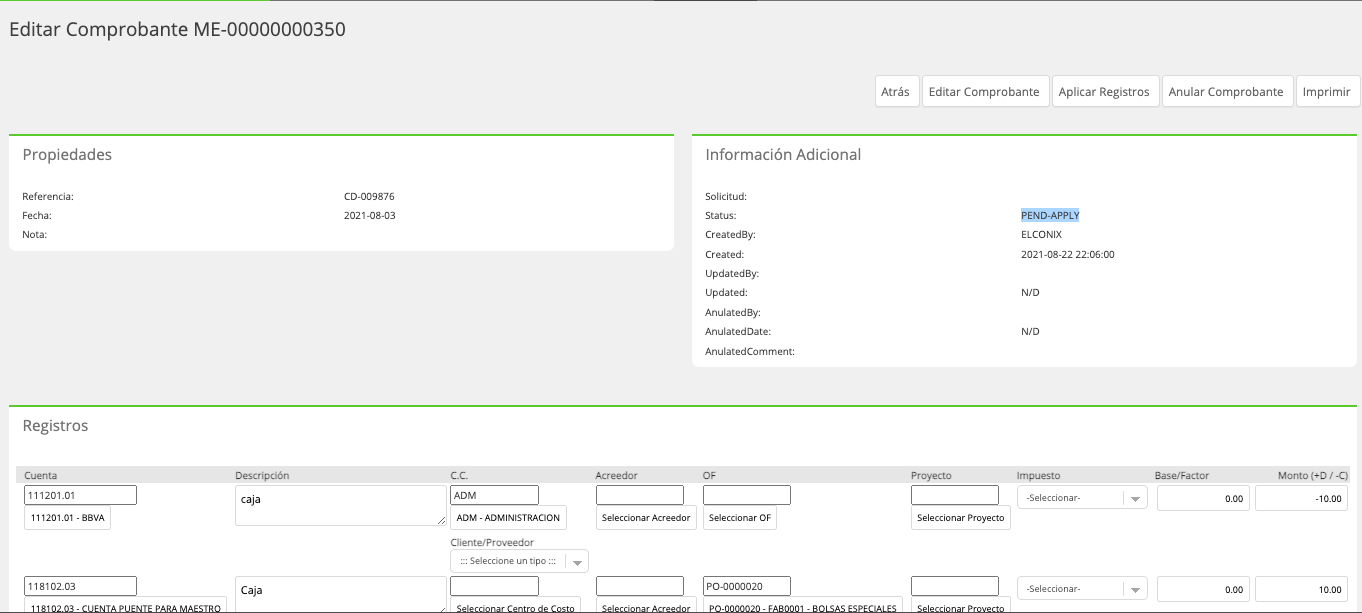The image size is (1362, 613).
Task: Click the Created timestamp 2021-08-22 22:06:00
Action: [x=1068, y=254]
